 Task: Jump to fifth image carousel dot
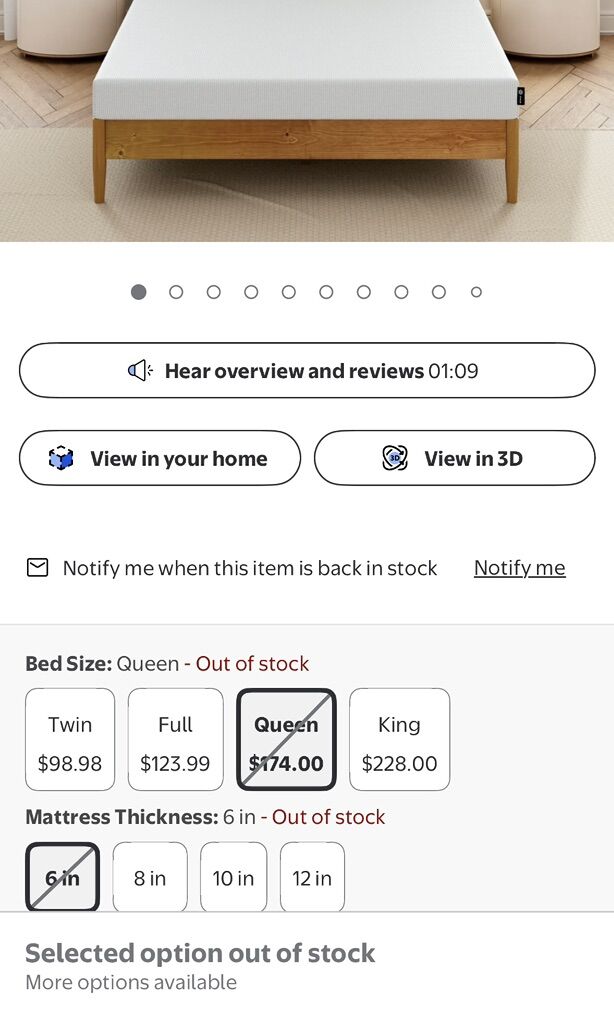[289, 292]
